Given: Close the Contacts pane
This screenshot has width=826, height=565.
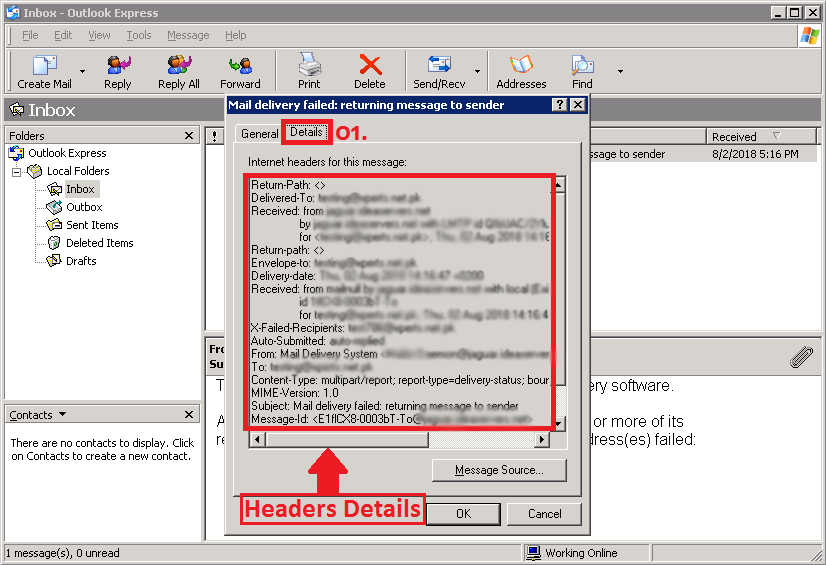Looking at the screenshot, I should coord(189,414).
